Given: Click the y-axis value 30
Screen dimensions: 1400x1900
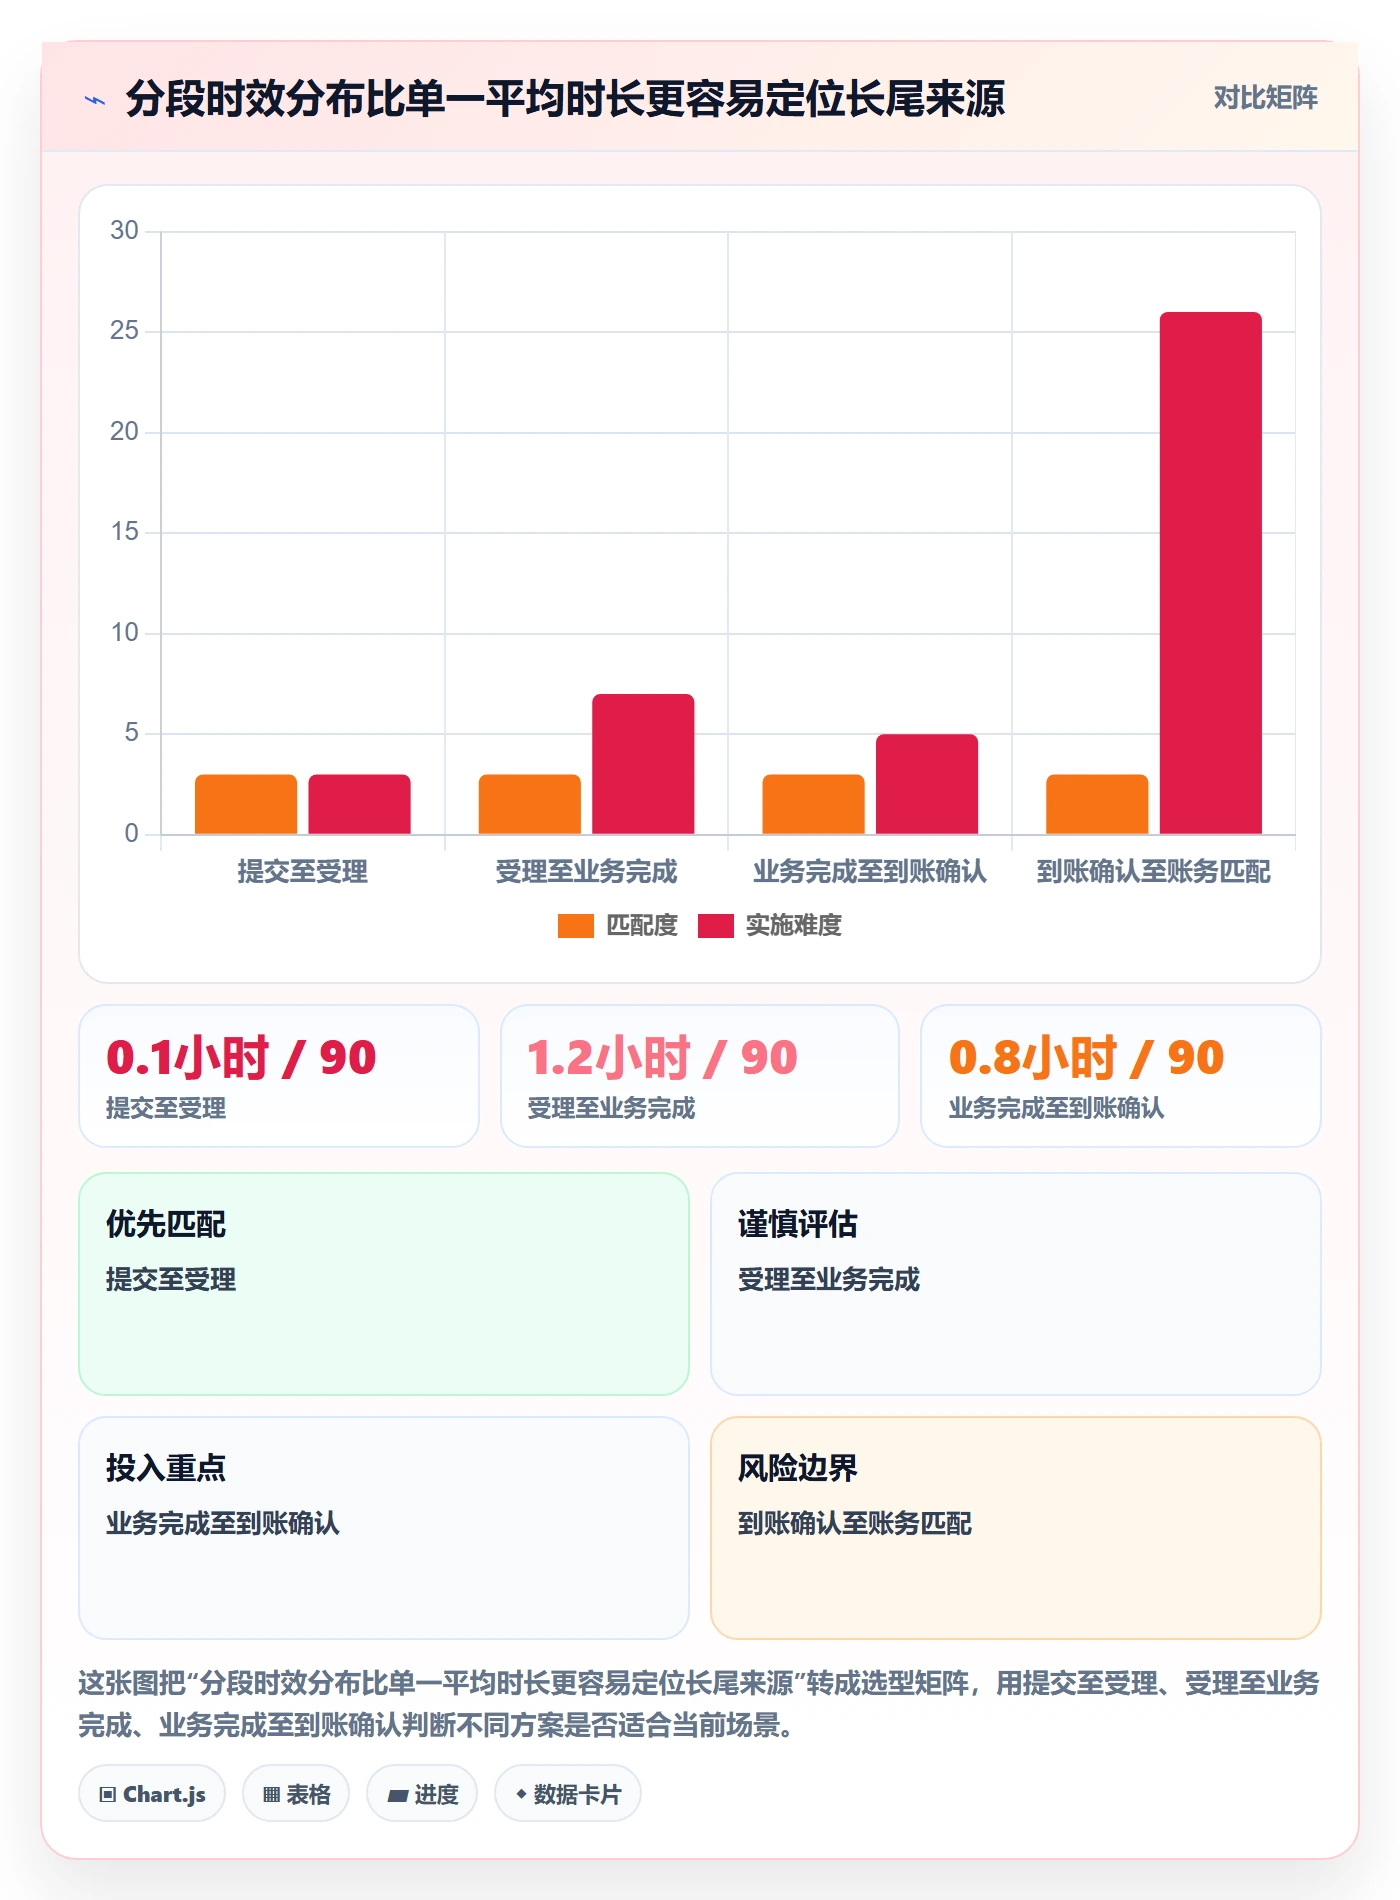Looking at the screenshot, I should point(124,231).
